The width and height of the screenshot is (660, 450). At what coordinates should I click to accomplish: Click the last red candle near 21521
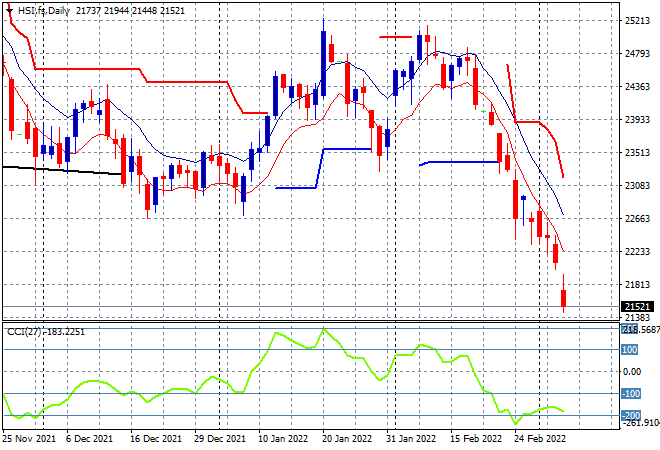click(x=563, y=298)
